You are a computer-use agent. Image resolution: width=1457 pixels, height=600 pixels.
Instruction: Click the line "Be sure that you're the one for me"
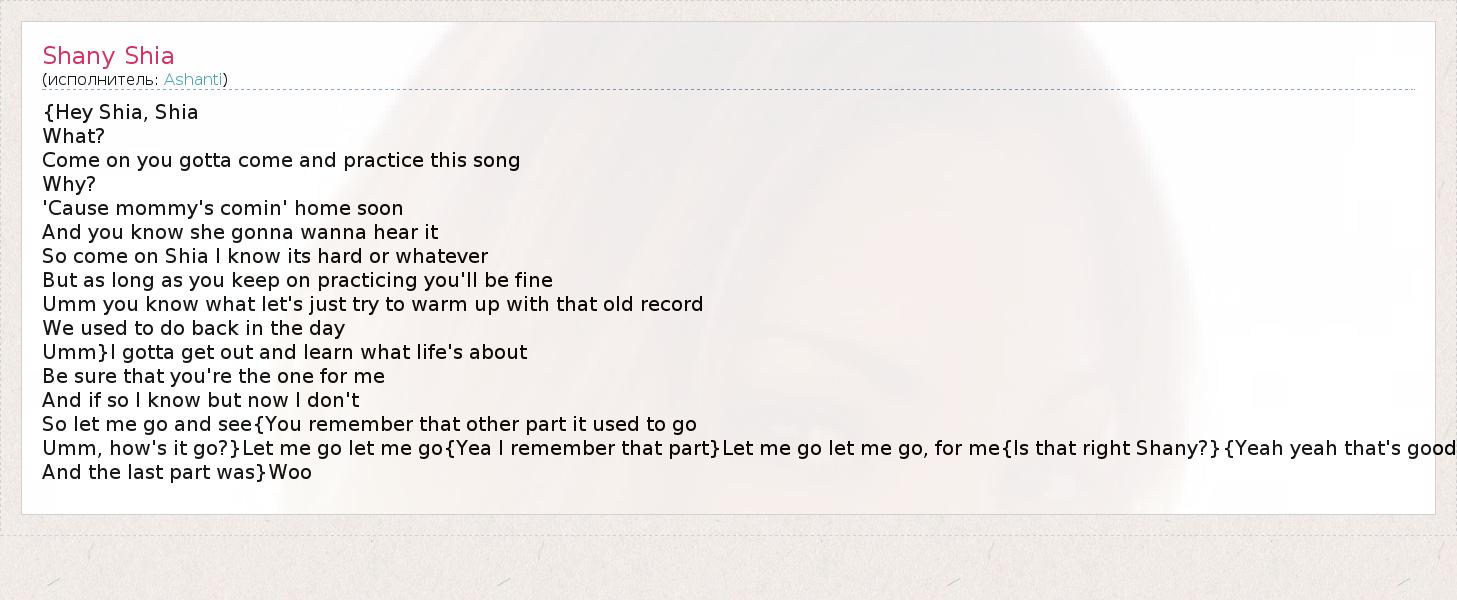[213, 376]
